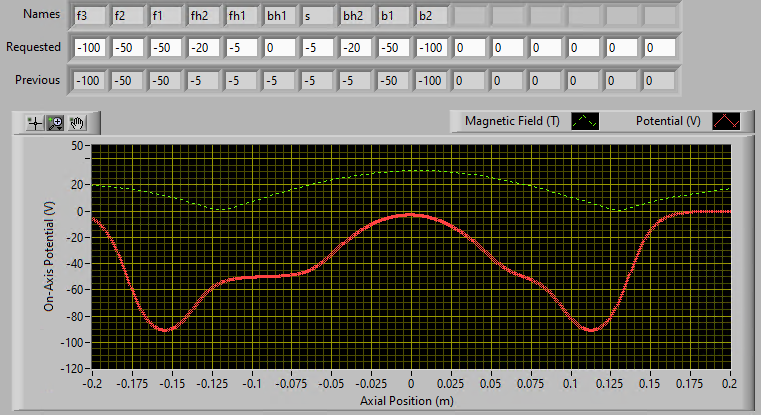Screen dimensions: 761x415
Task: Activate the zoom magnifier tool
Action: click(55, 123)
